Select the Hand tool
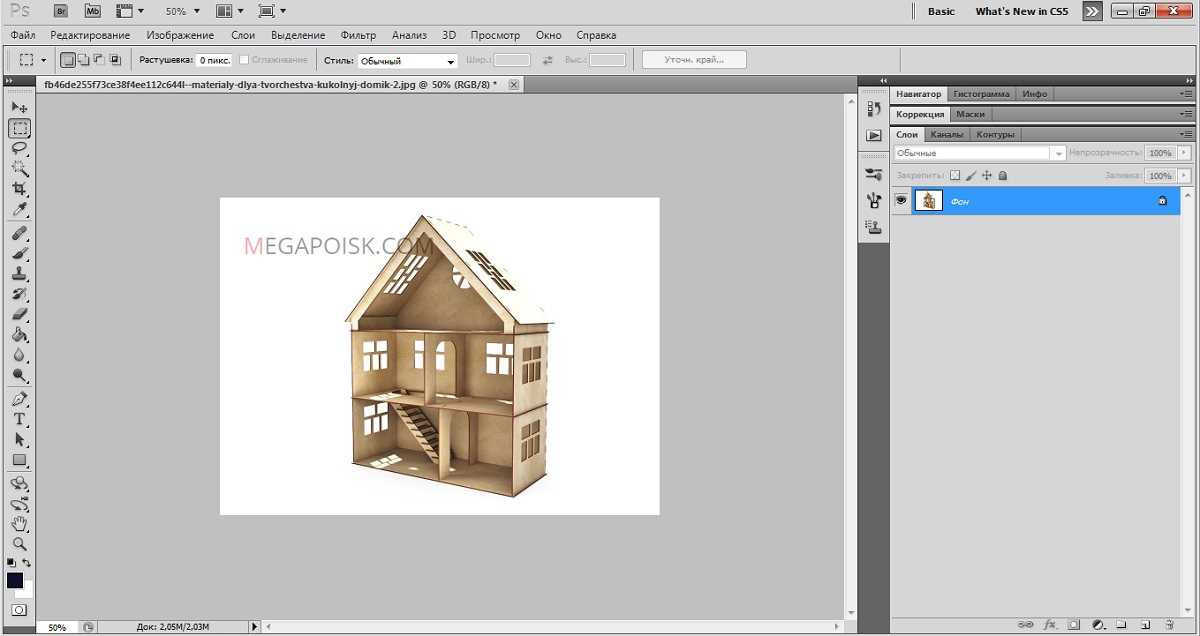Image resolution: width=1200 pixels, height=636 pixels. (x=19, y=524)
